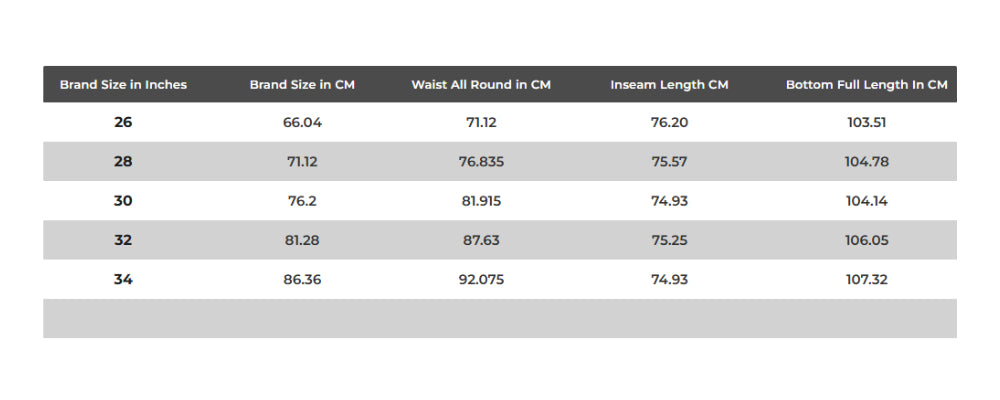Screen dimensions: 1000x400
Task: Select bottom full length 103.51
Action: point(866,122)
